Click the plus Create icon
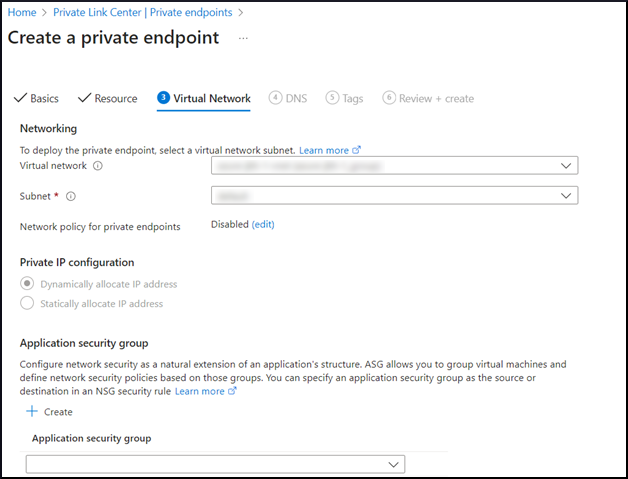The image size is (628, 479). 31,412
